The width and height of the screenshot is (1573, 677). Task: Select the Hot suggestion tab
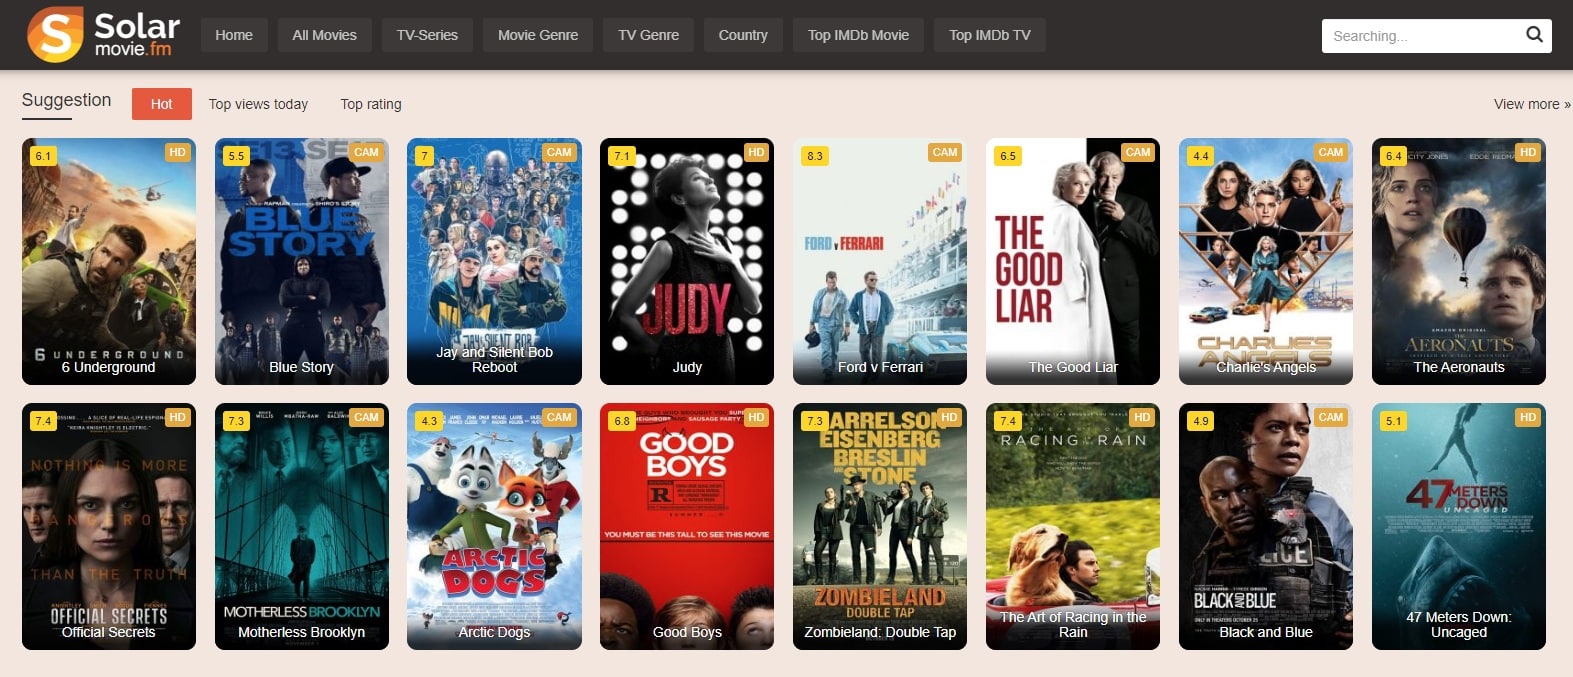pyautogui.click(x=162, y=103)
